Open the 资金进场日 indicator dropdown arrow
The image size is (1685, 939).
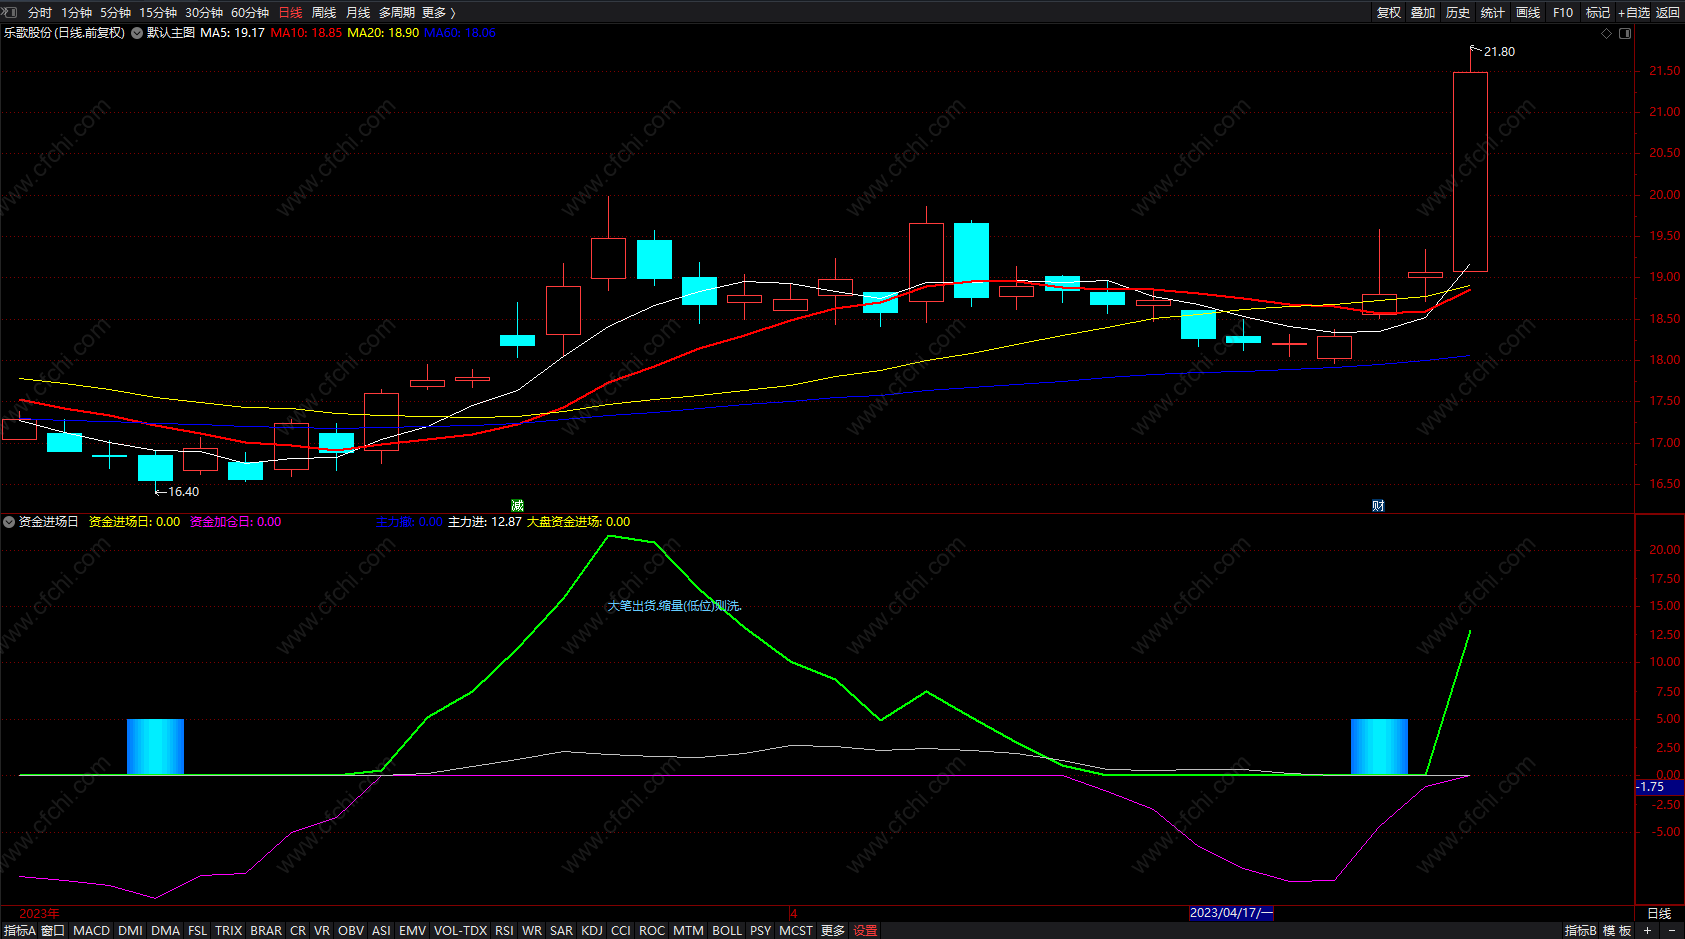click(x=9, y=522)
